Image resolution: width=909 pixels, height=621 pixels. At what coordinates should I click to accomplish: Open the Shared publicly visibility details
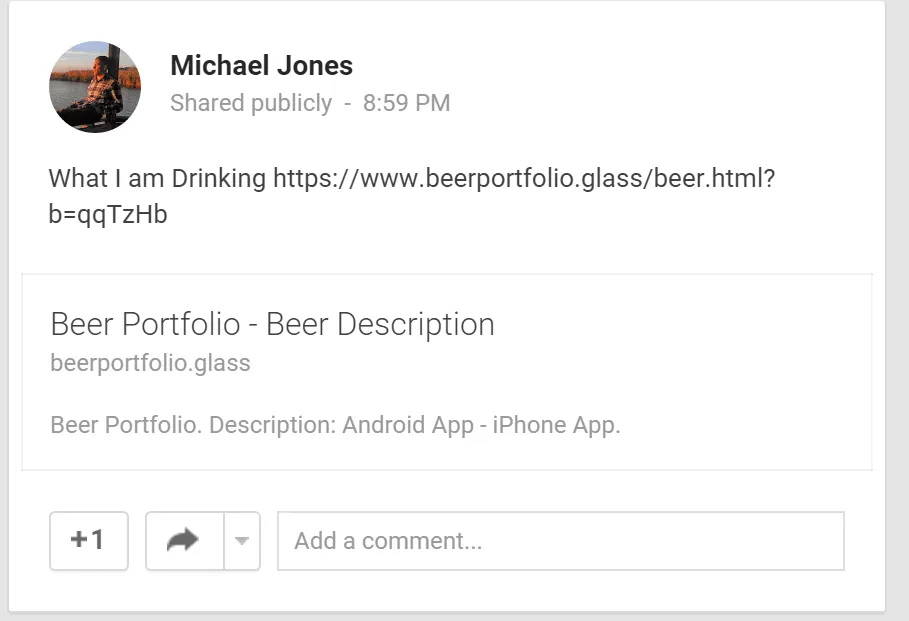(x=251, y=103)
